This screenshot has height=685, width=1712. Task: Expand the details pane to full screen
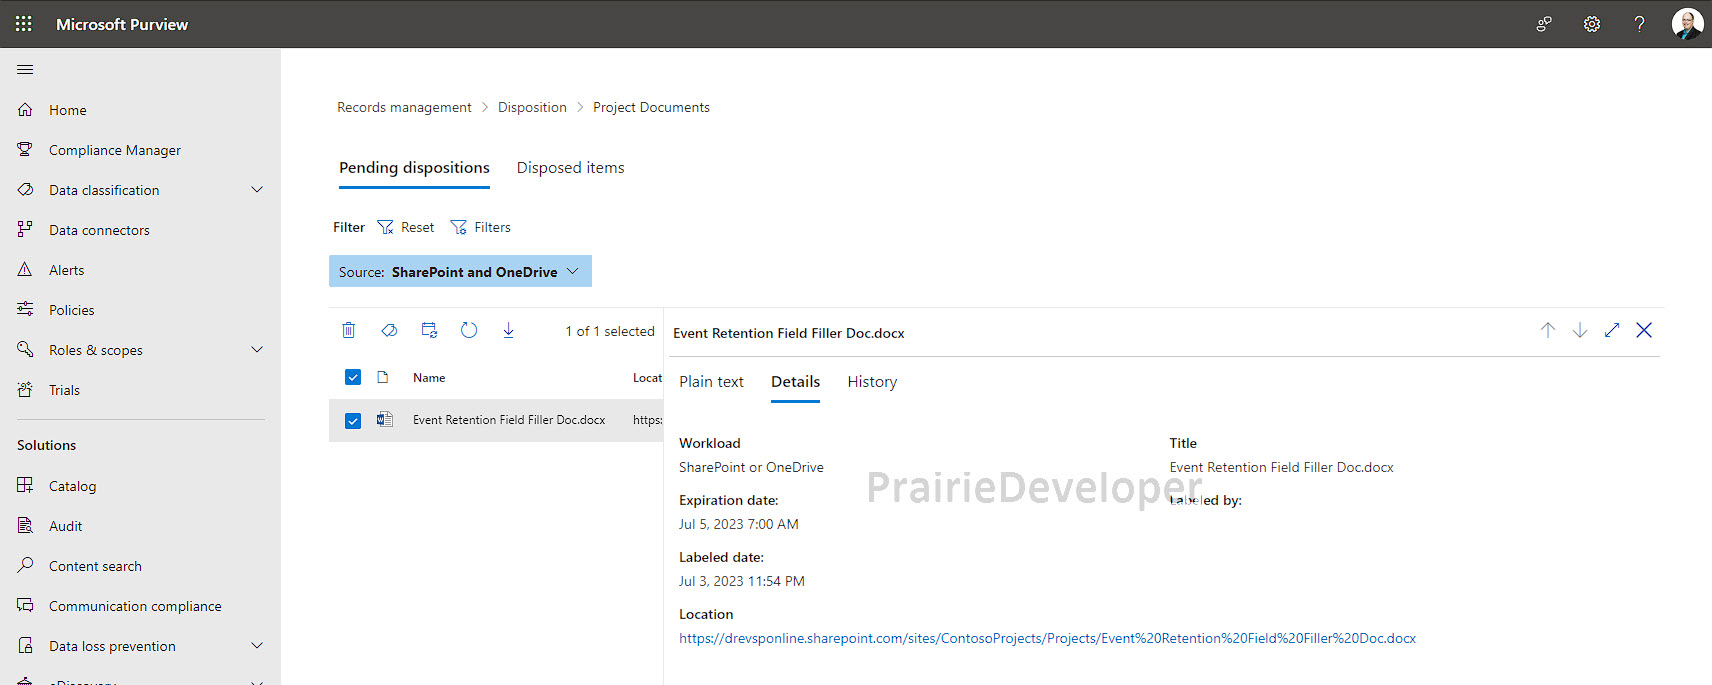pos(1612,330)
